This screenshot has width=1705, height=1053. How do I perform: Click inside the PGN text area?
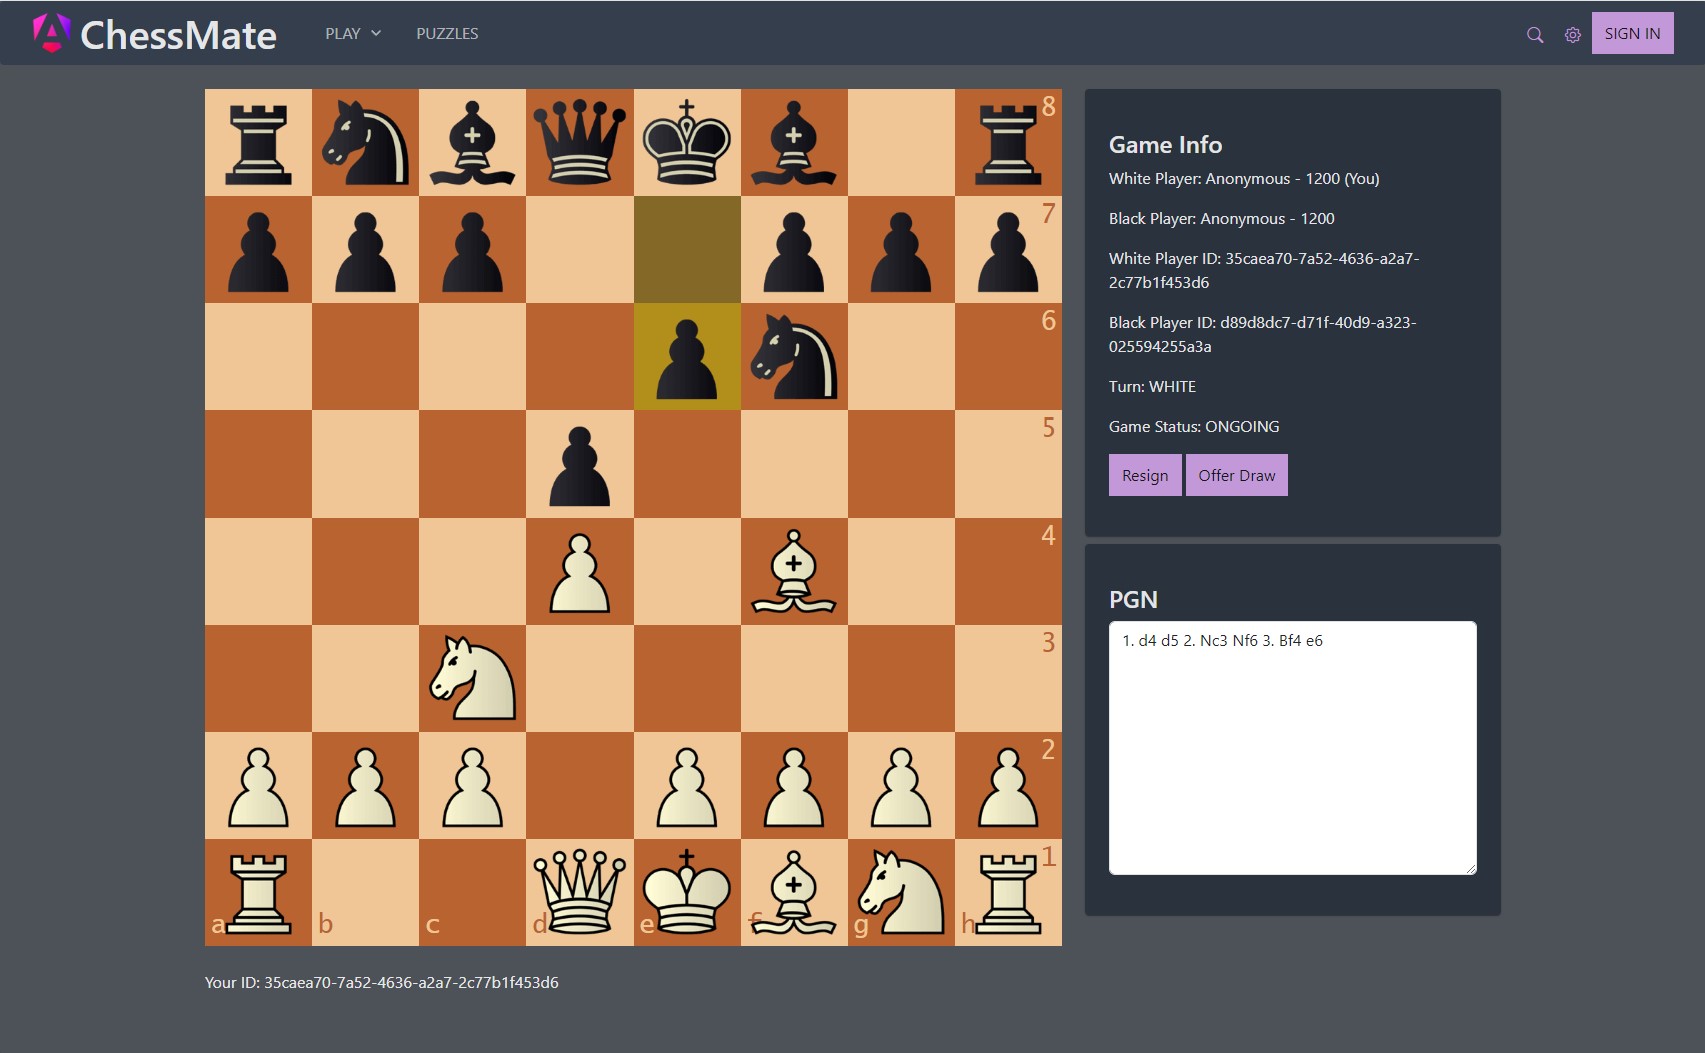pyautogui.click(x=1290, y=745)
